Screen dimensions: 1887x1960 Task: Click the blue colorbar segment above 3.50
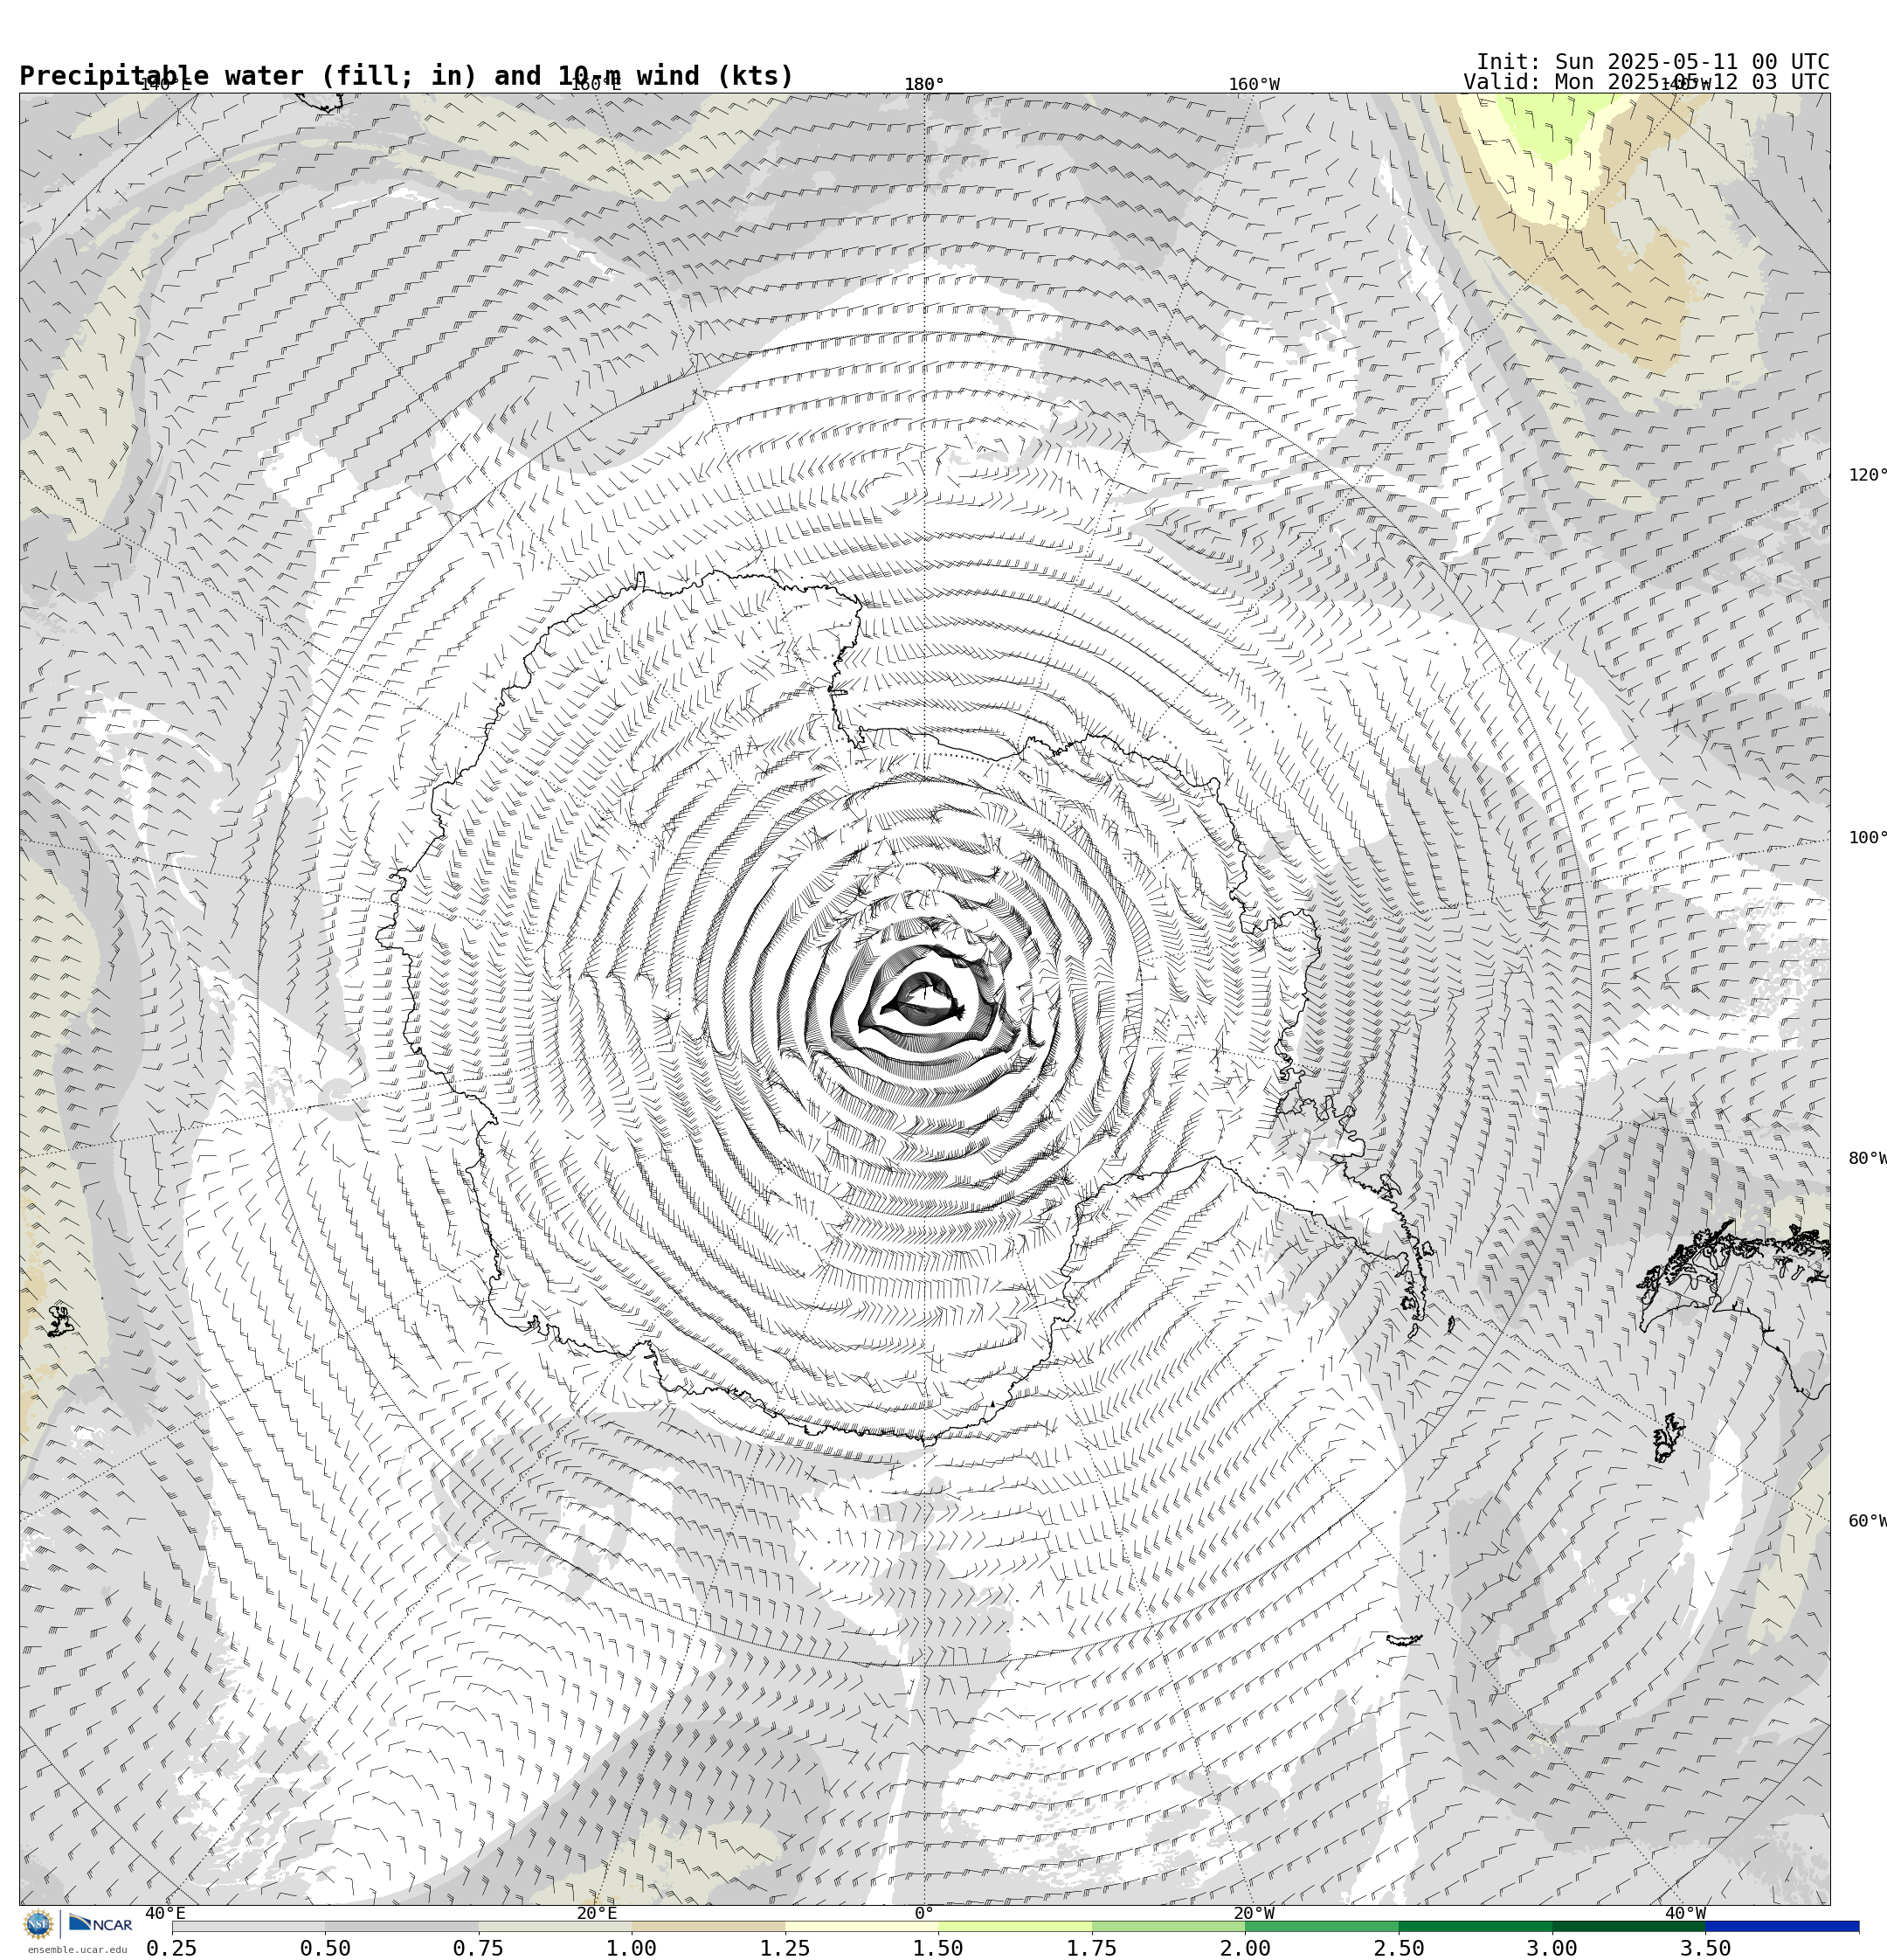tap(1782, 1926)
